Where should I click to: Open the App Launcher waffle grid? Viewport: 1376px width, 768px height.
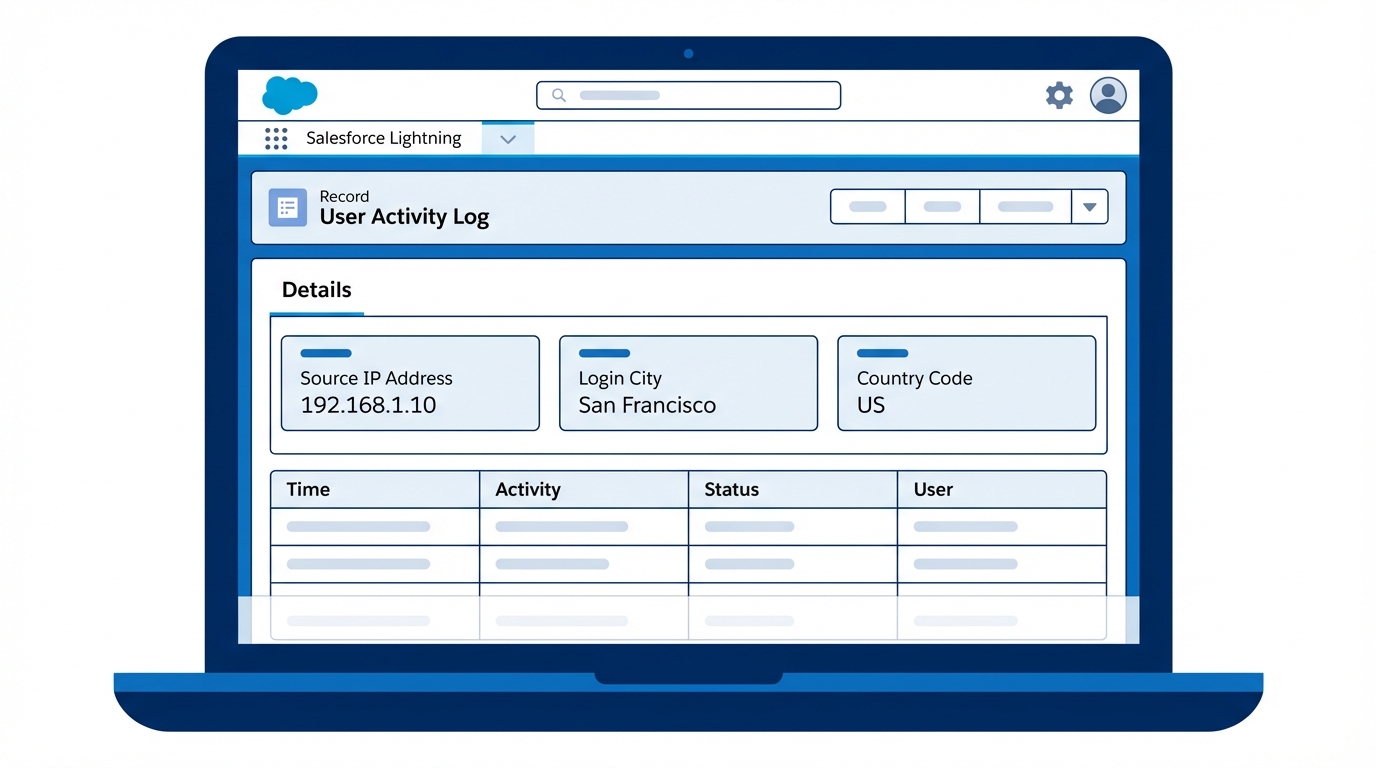point(276,138)
